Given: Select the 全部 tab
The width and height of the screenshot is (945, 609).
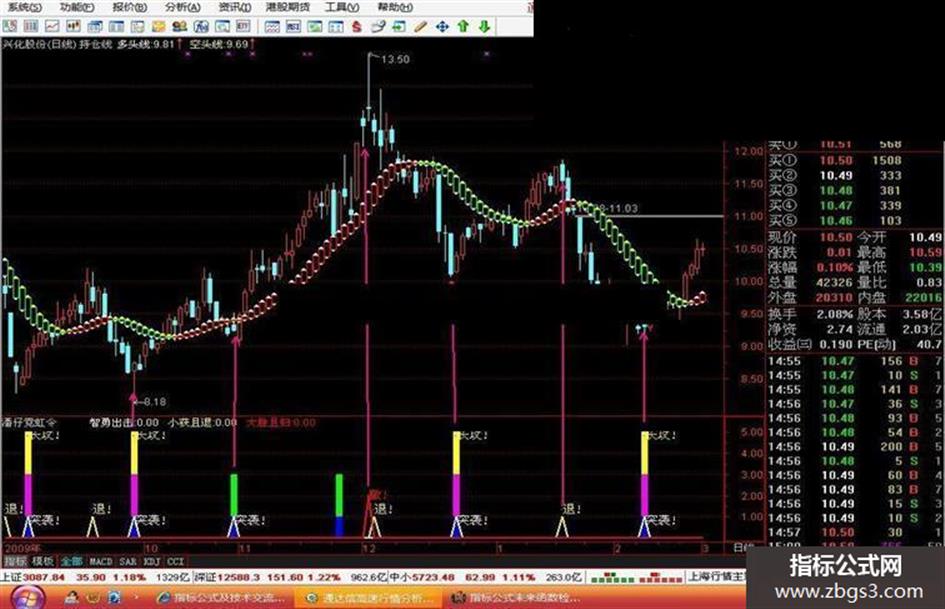Looking at the screenshot, I should coord(71,561).
